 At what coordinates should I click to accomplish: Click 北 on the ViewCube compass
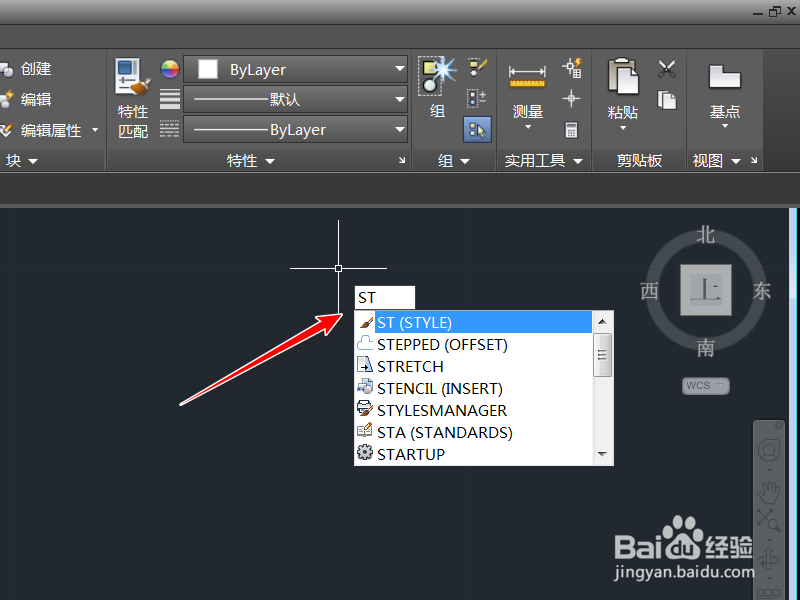(706, 235)
